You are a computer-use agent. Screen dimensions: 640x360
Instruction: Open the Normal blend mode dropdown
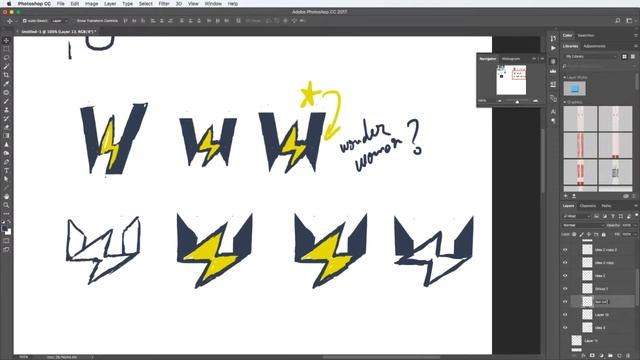[583, 225]
